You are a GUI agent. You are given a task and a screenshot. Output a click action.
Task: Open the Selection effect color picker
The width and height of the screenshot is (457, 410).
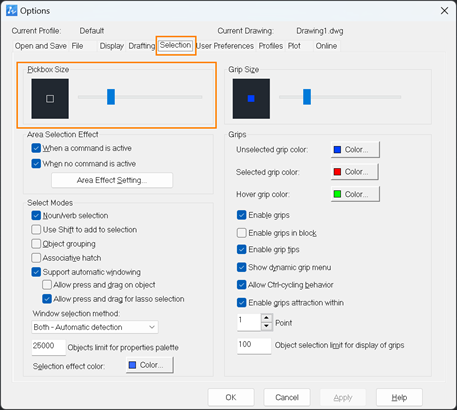150,365
